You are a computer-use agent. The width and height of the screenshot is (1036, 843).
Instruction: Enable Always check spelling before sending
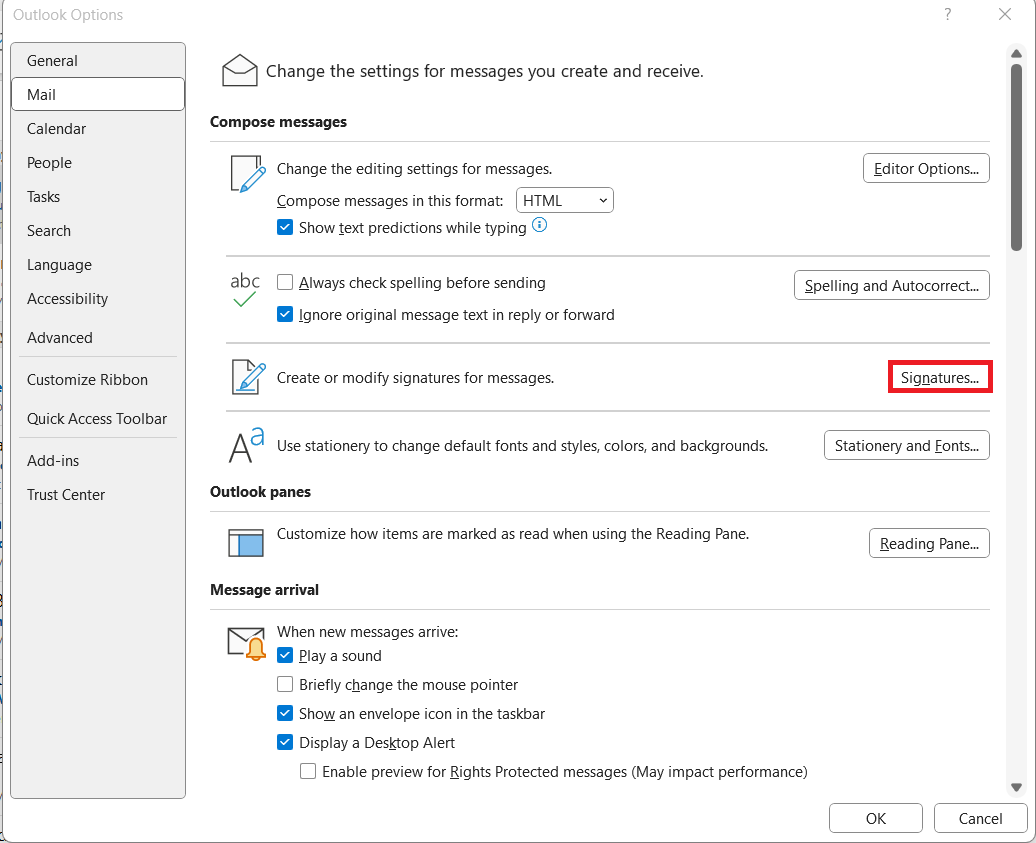pyautogui.click(x=285, y=283)
